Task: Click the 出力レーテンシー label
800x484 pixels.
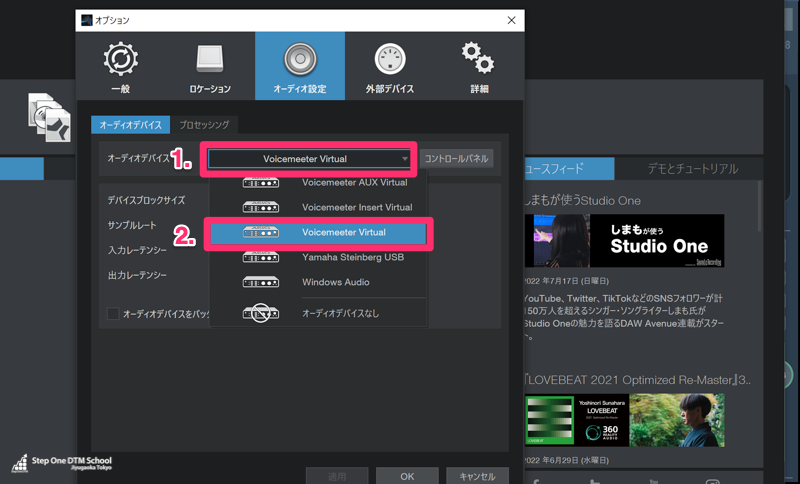Action: (x=137, y=275)
